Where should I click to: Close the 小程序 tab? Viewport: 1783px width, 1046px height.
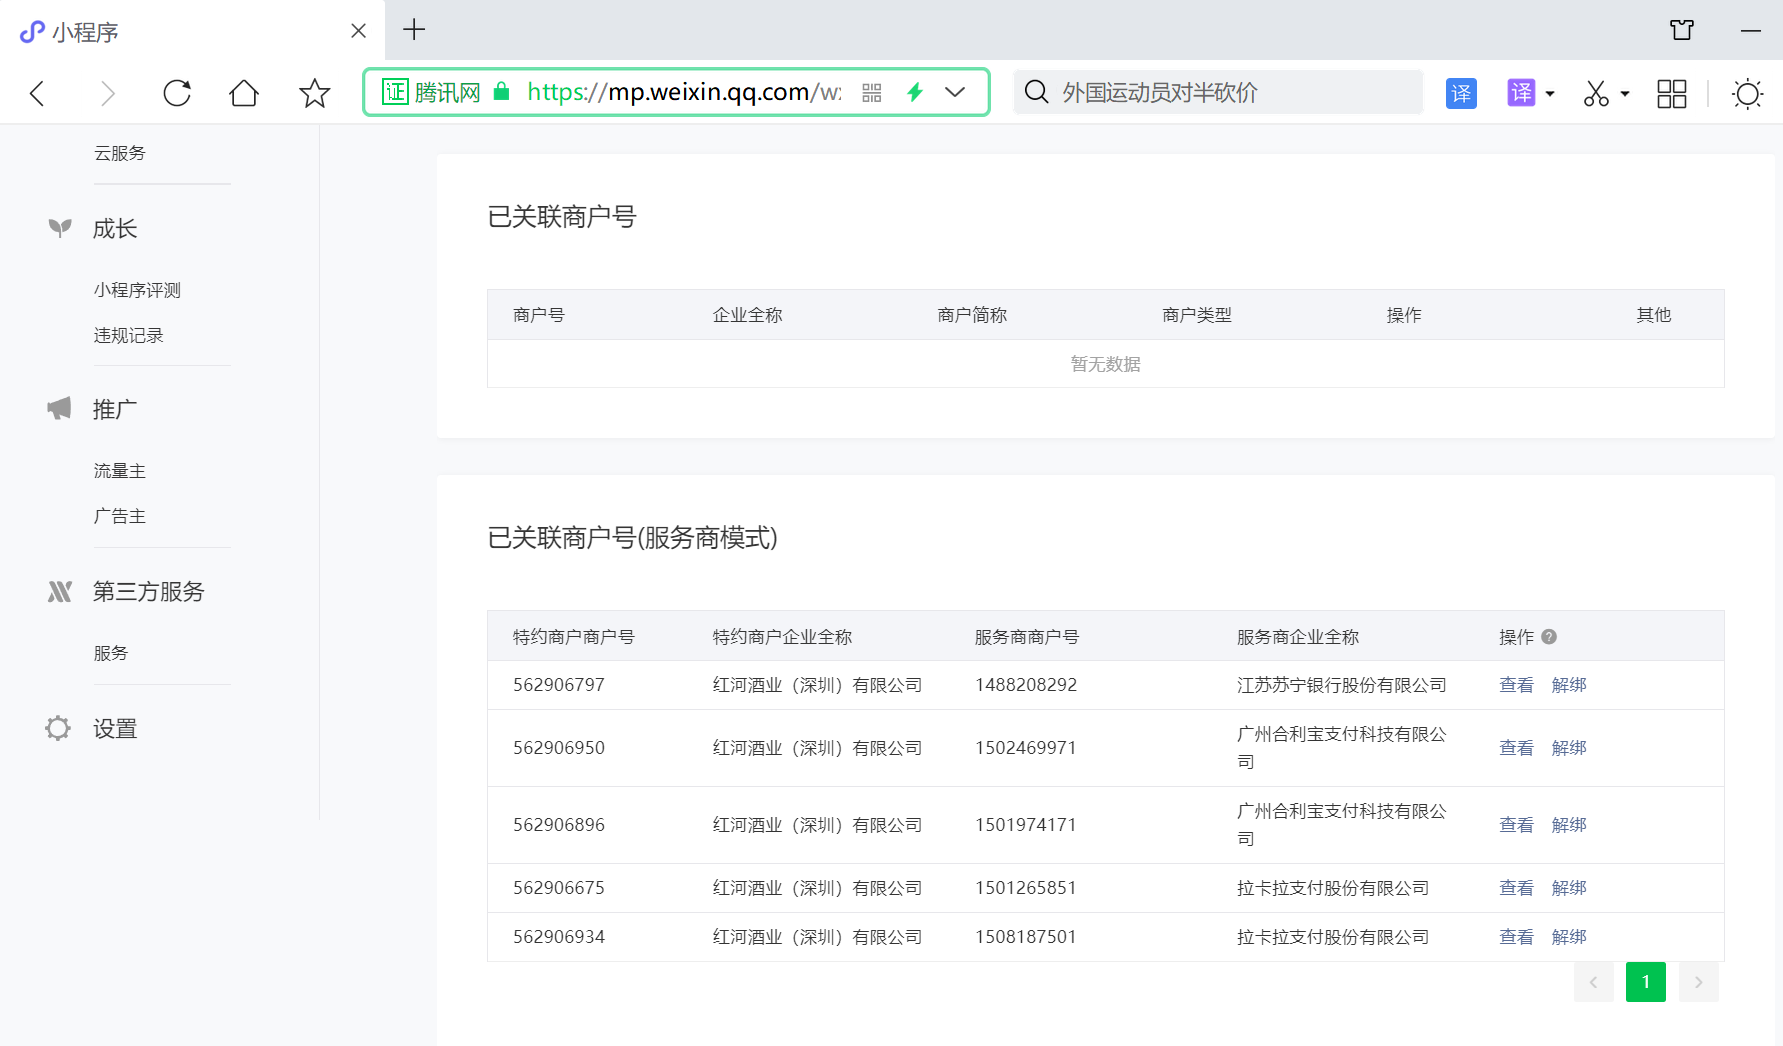coord(358,31)
